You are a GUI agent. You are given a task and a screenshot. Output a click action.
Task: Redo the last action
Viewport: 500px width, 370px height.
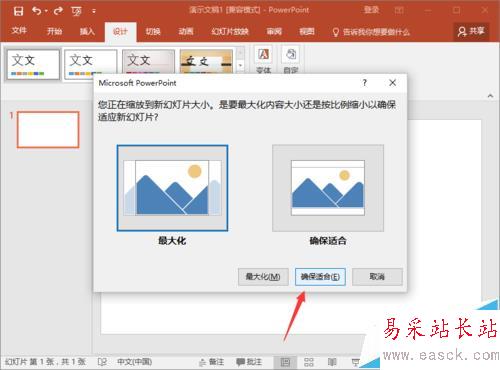coord(58,11)
